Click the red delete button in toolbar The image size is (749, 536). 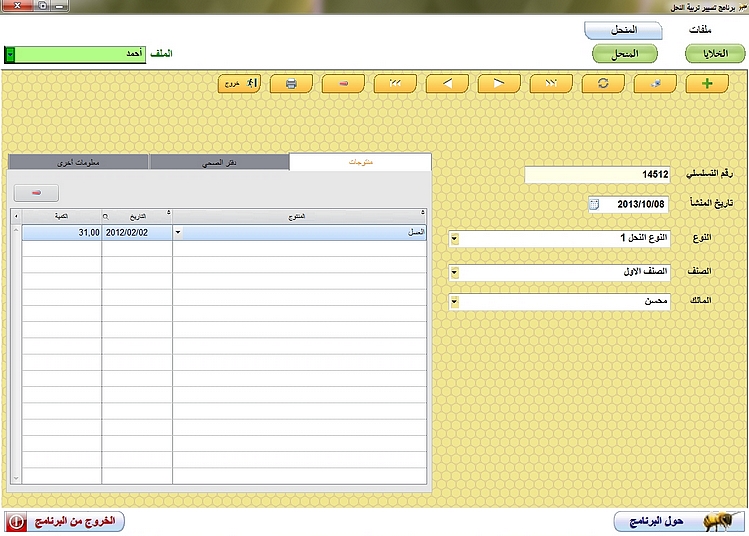click(x=343, y=84)
